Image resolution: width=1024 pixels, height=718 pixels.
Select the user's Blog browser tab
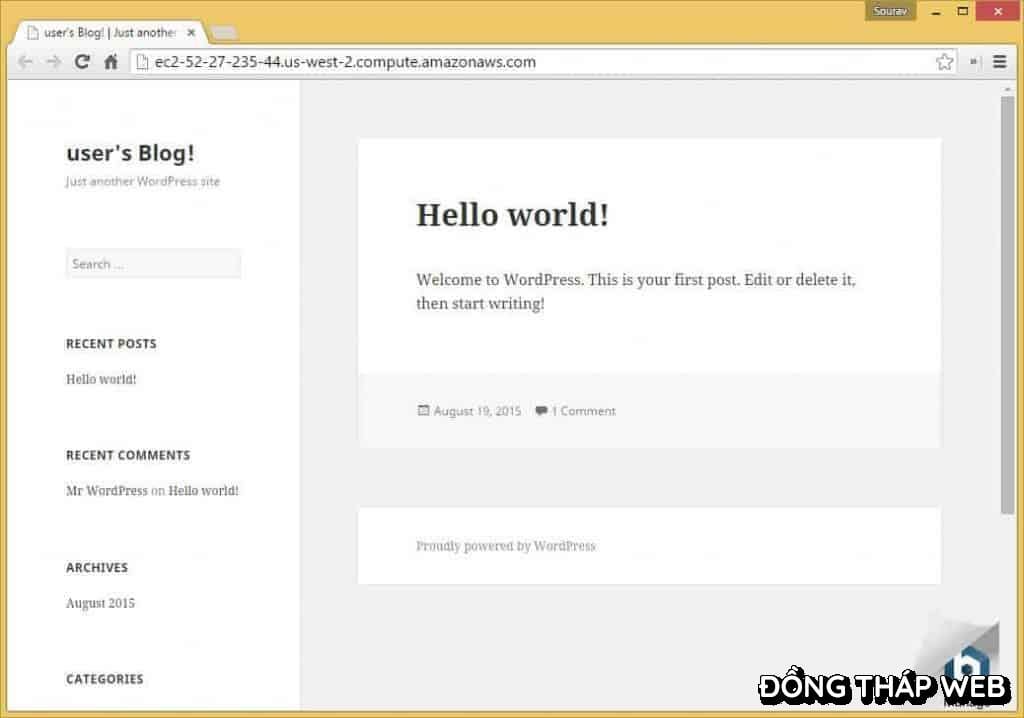coord(109,33)
